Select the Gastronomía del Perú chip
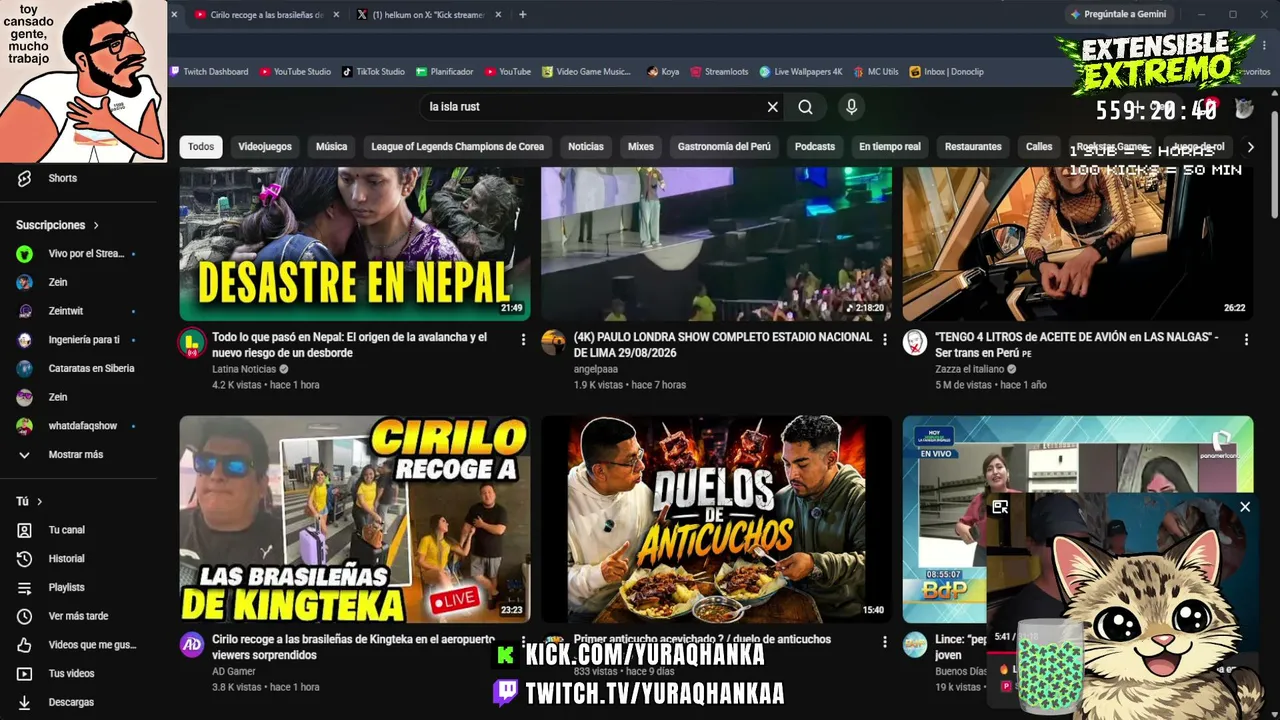 (724, 147)
